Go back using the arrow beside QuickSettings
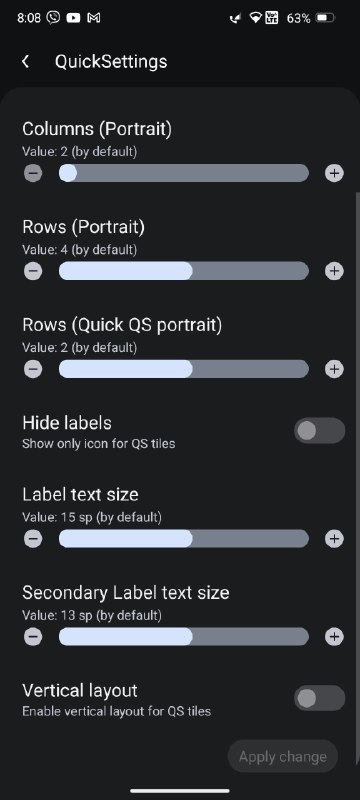The height and width of the screenshot is (800, 360). click(x=25, y=62)
